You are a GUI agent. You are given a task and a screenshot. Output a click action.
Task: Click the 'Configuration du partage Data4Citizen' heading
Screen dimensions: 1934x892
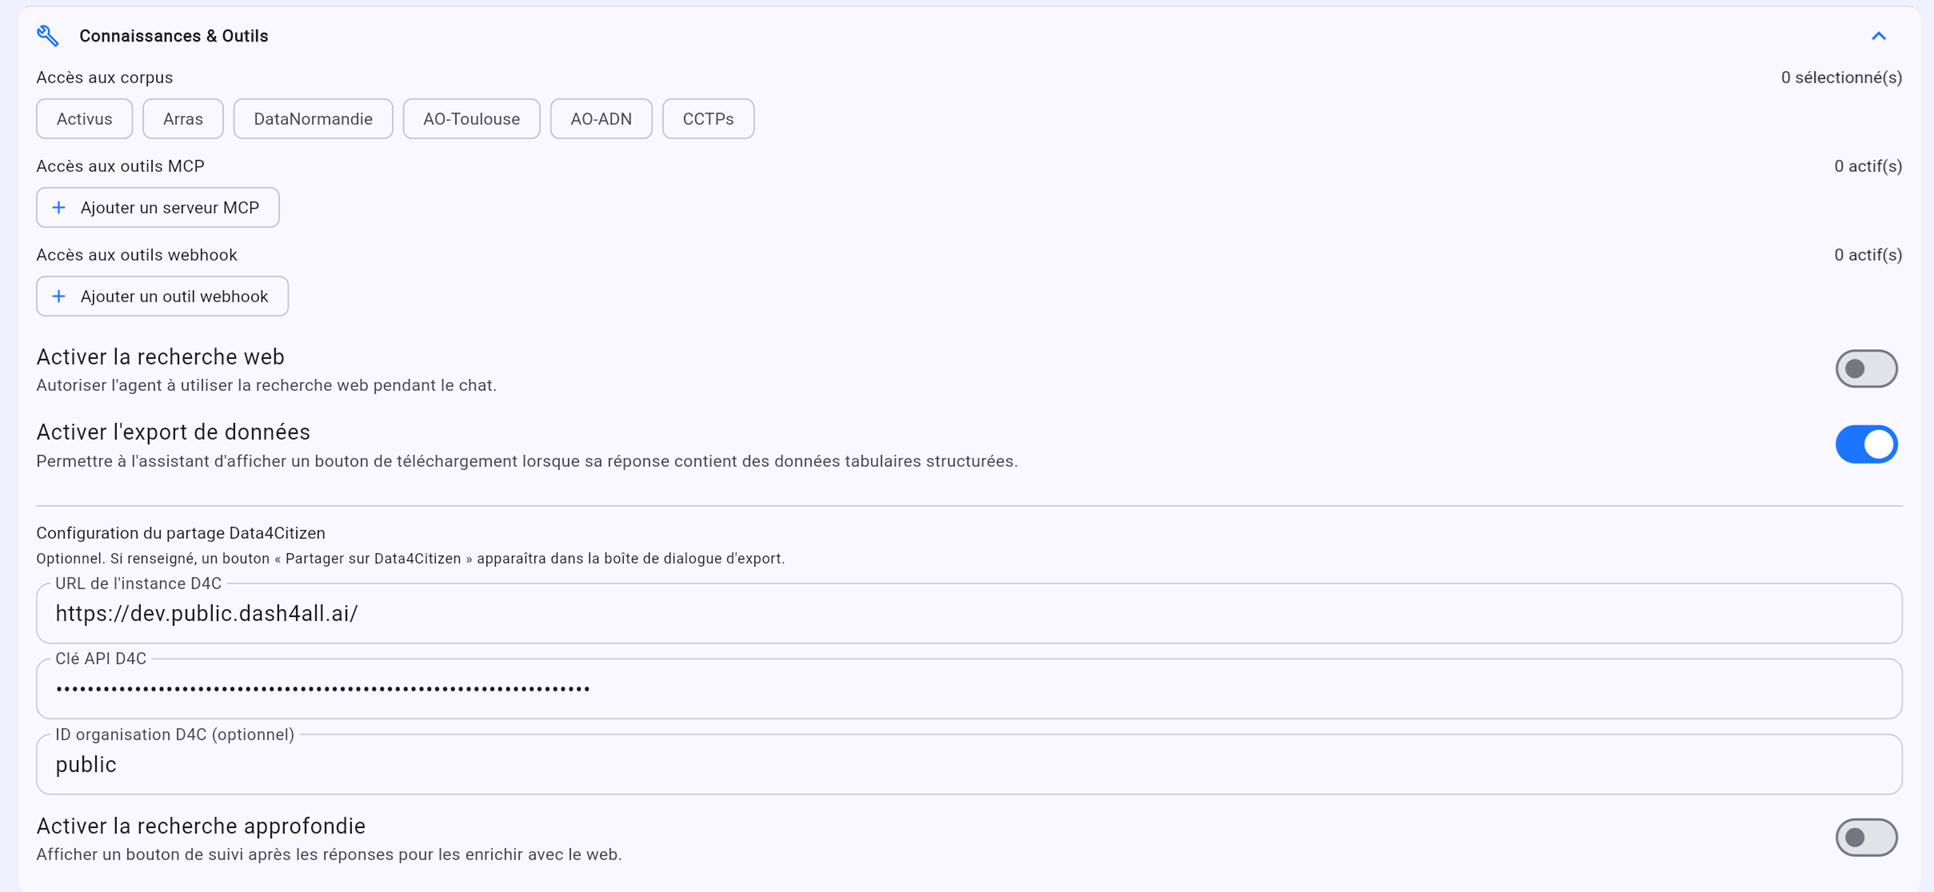pos(181,533)
